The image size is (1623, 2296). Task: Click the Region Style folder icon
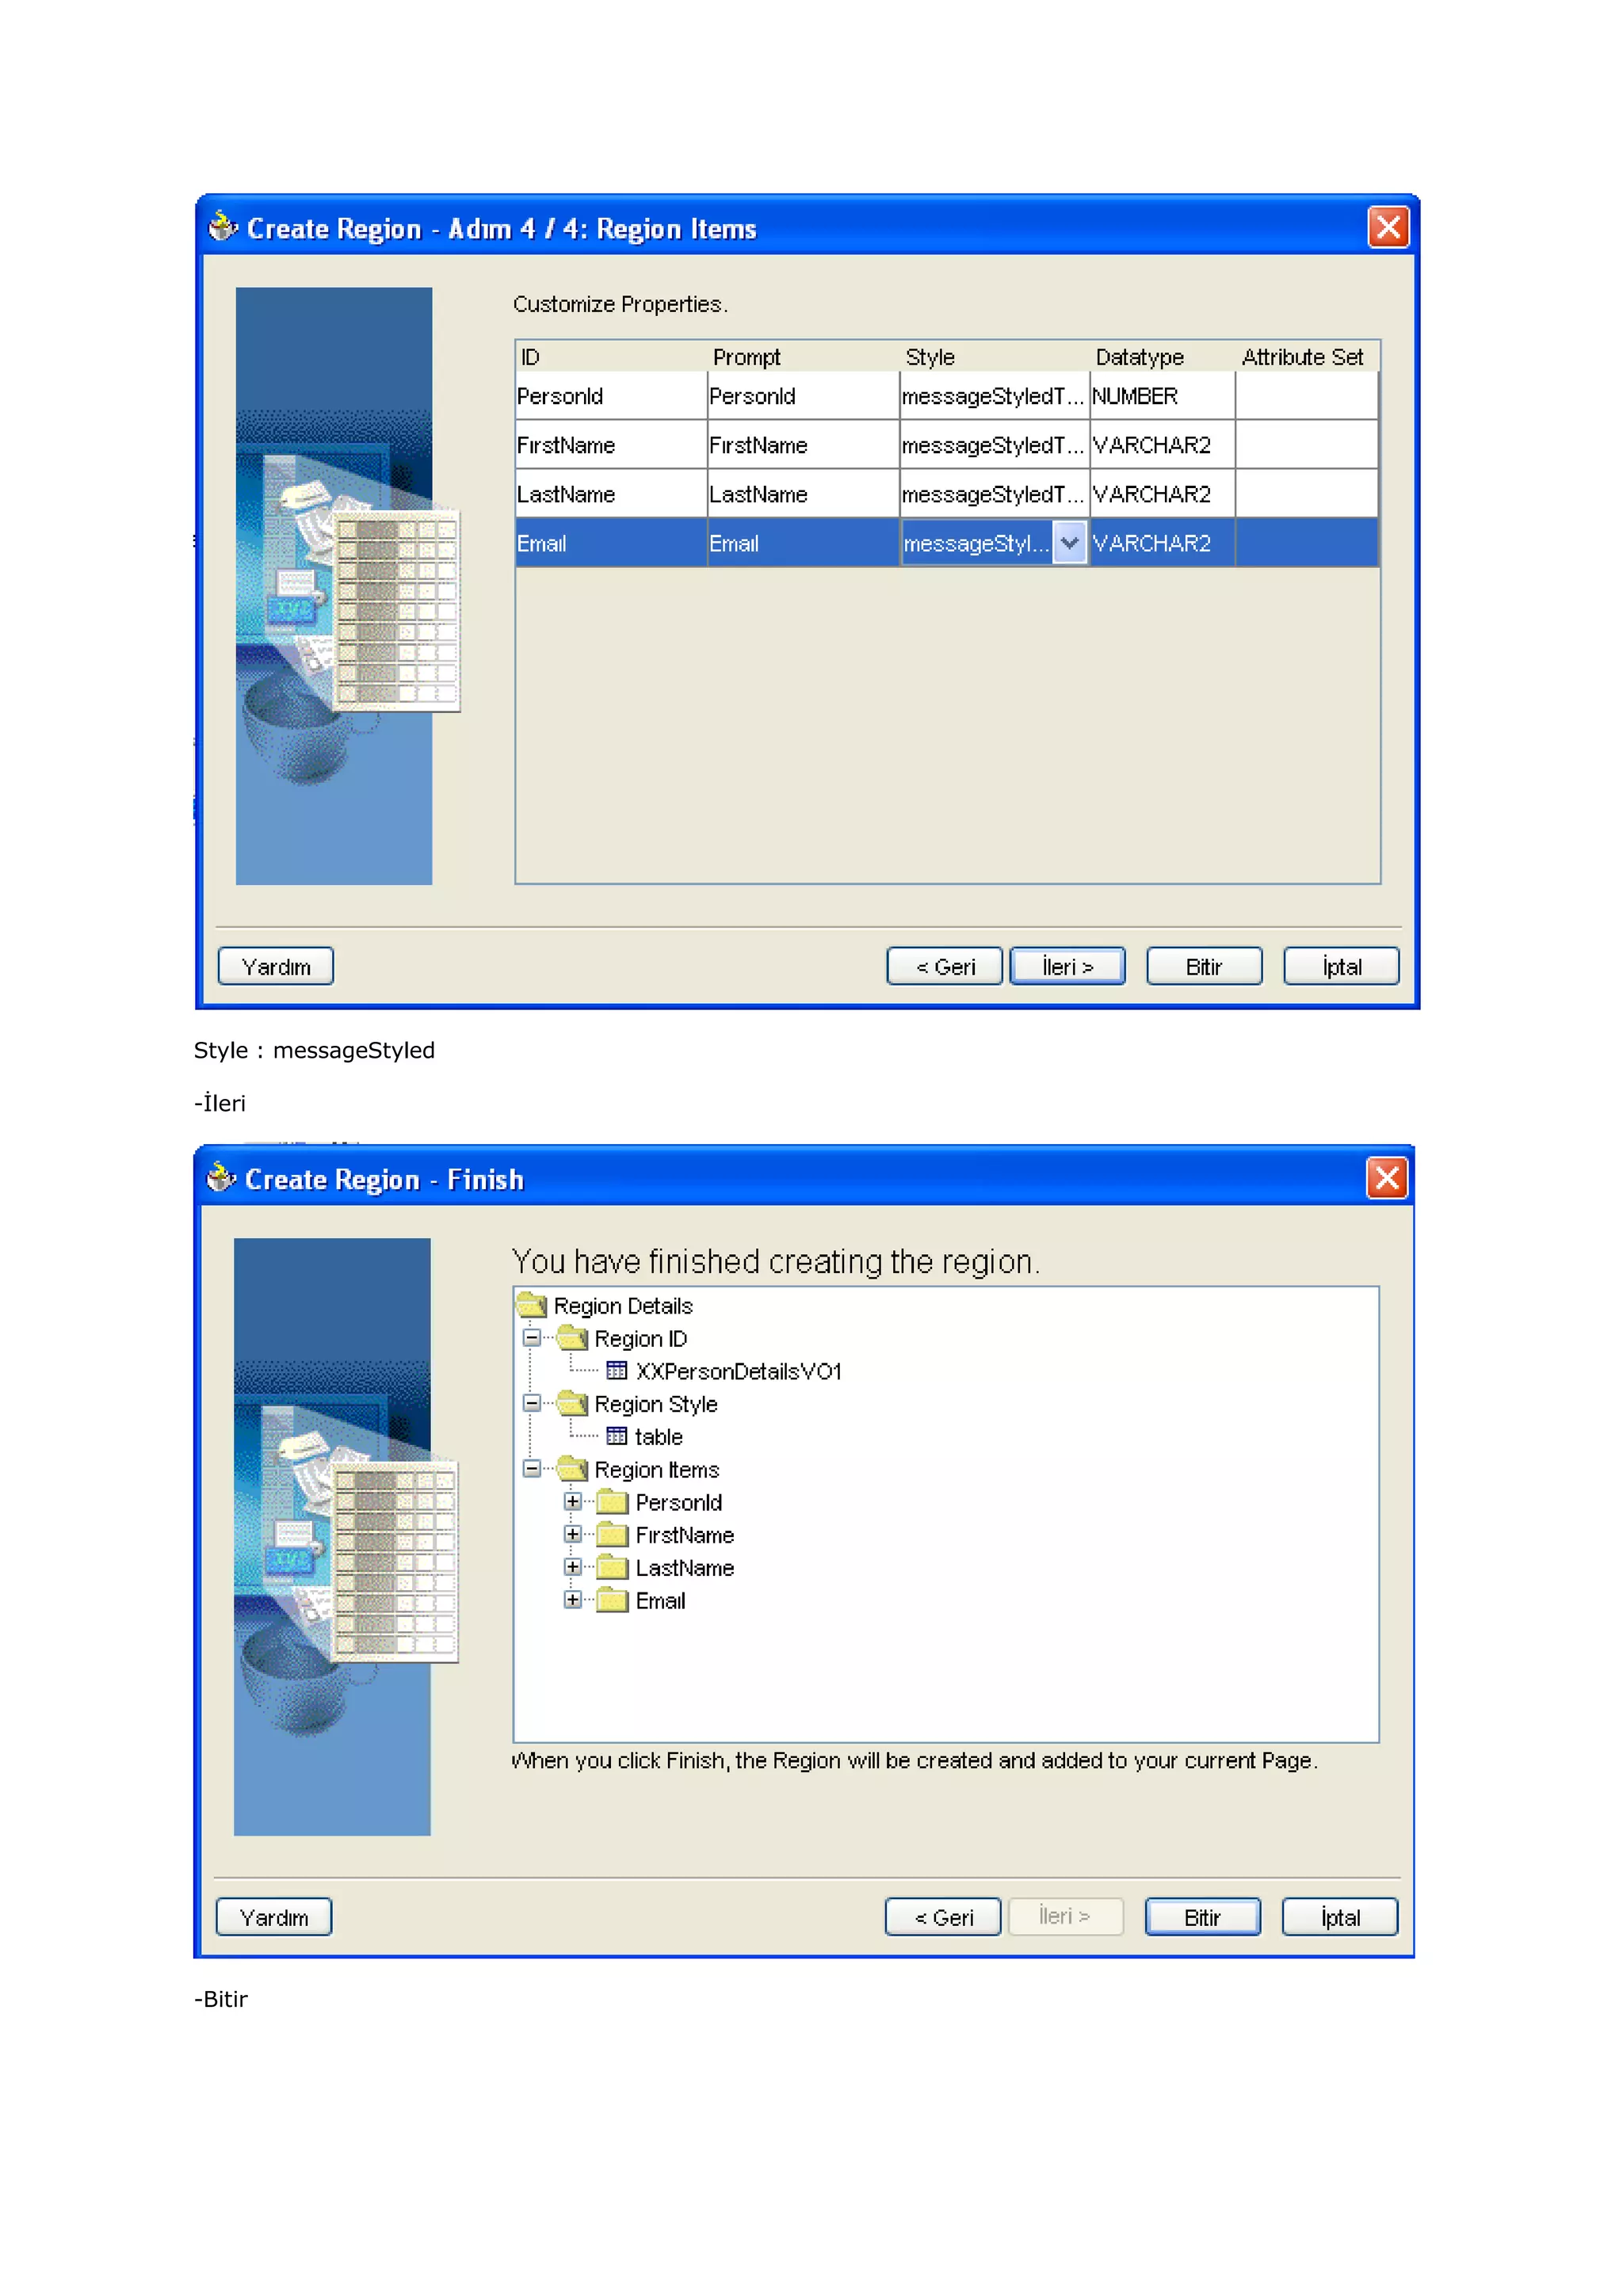pos(573,1403)
